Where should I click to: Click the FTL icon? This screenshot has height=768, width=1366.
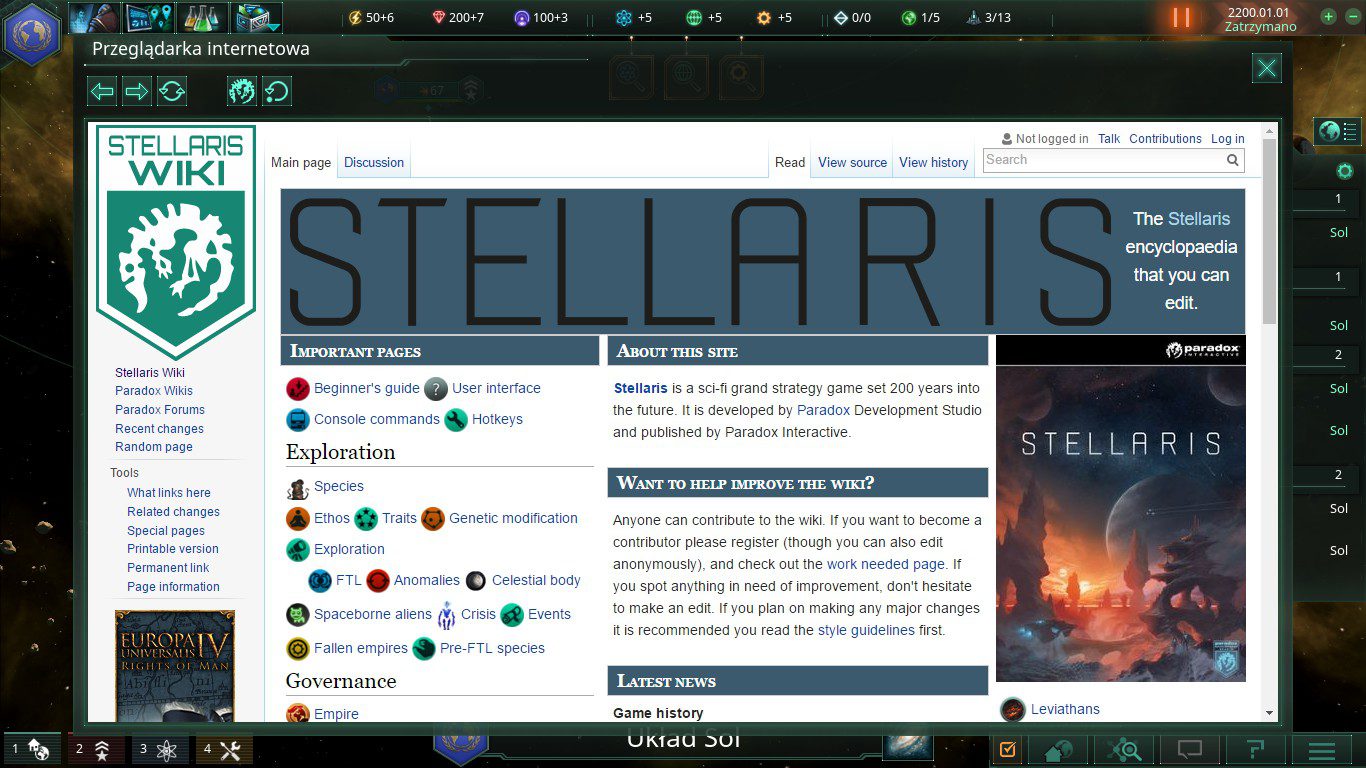[320, 581]
